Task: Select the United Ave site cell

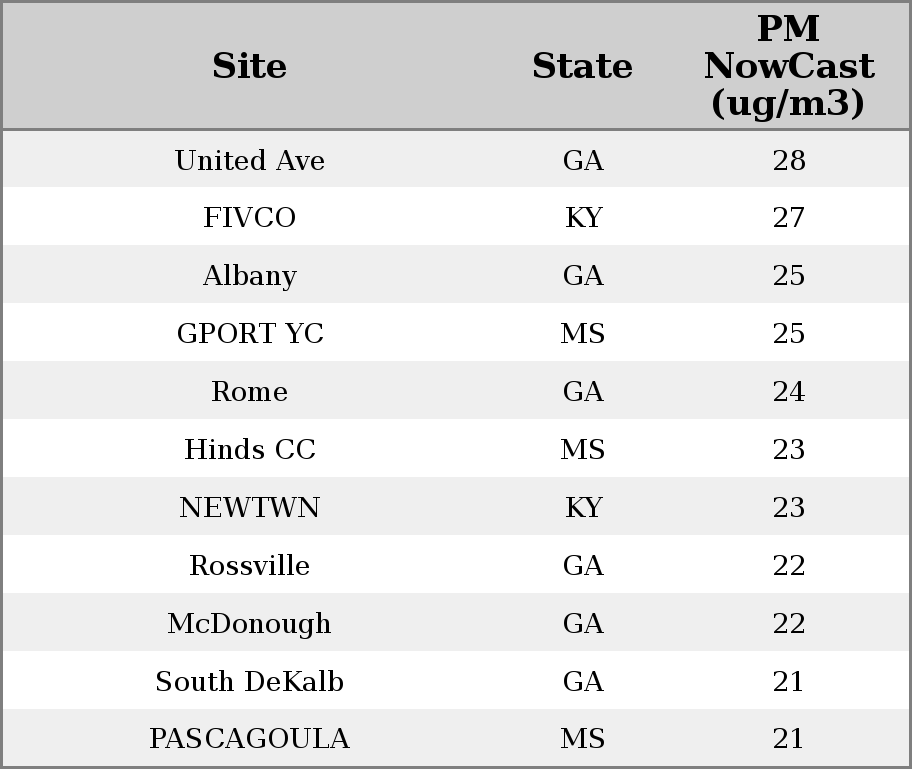Action: (x=249, y=160)
